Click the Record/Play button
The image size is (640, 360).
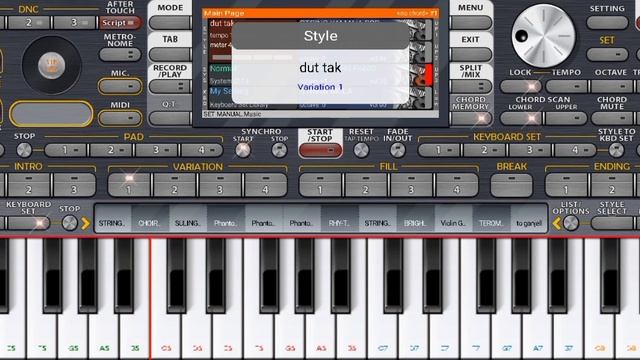[x=170, y=86]
